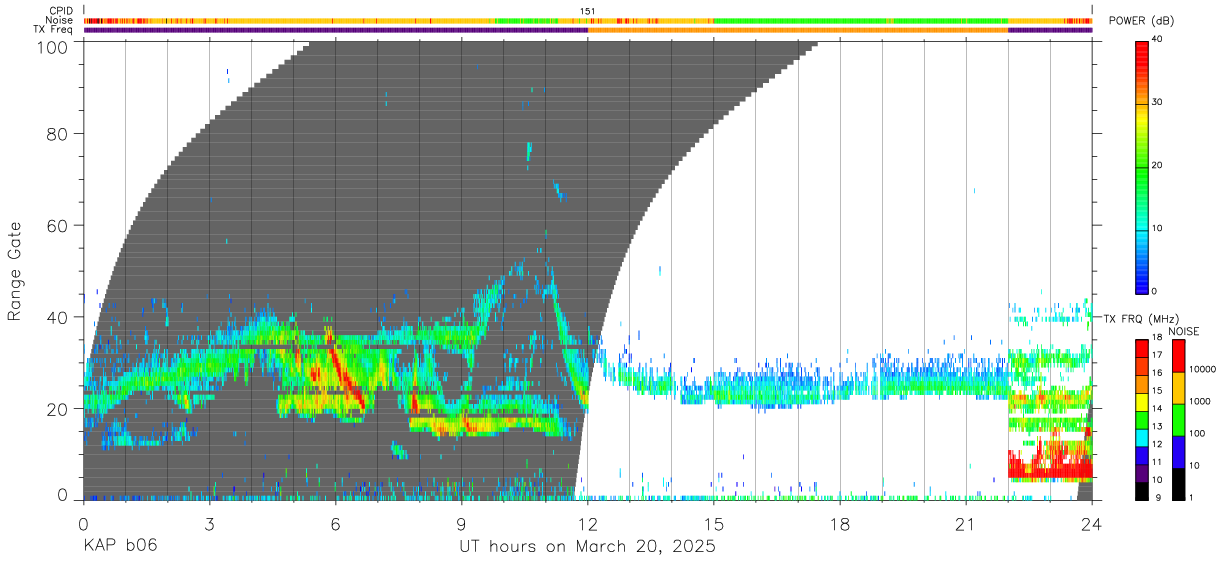This screenshot has width=1228, height=567.
Task: Click UT hour tick 24
Action: (x=1092, y=523)
